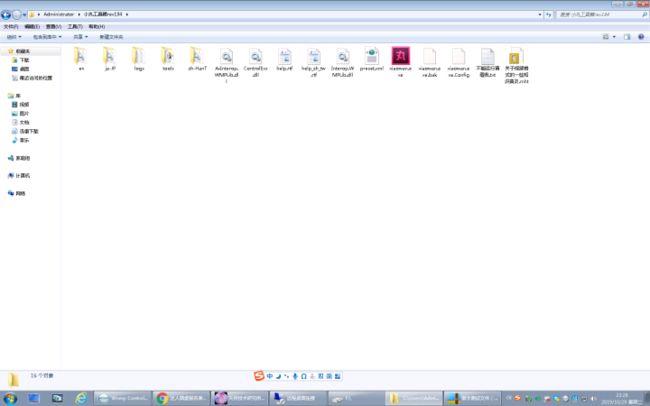Screen dimensions: 650x406
Task: Open the 'zh-HanT' folder
Action: pyautogui.click(x=197, y=59)
